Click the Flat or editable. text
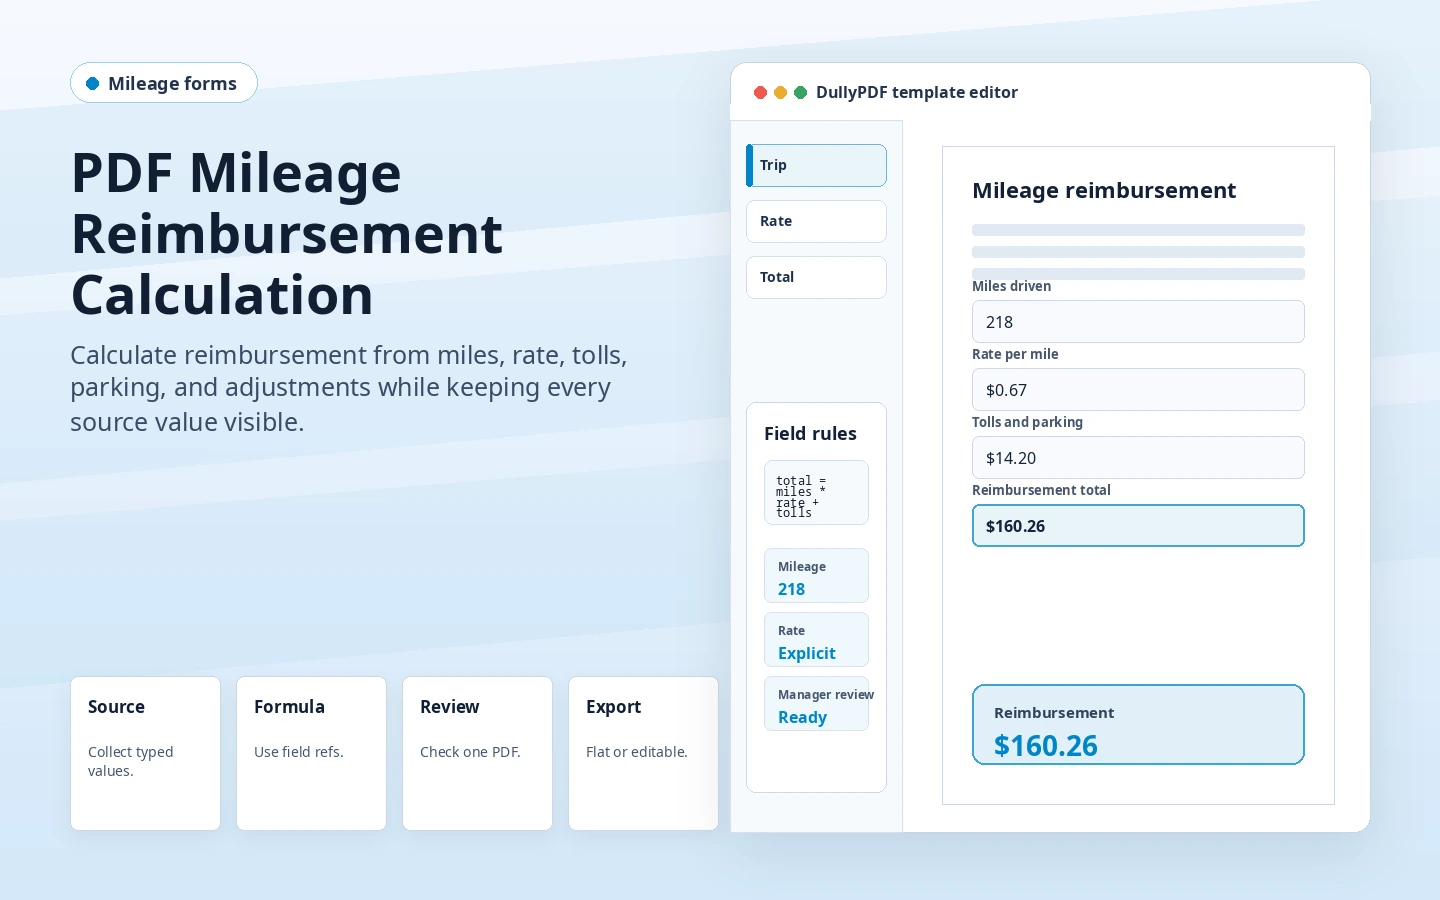 tap(637, 752)
